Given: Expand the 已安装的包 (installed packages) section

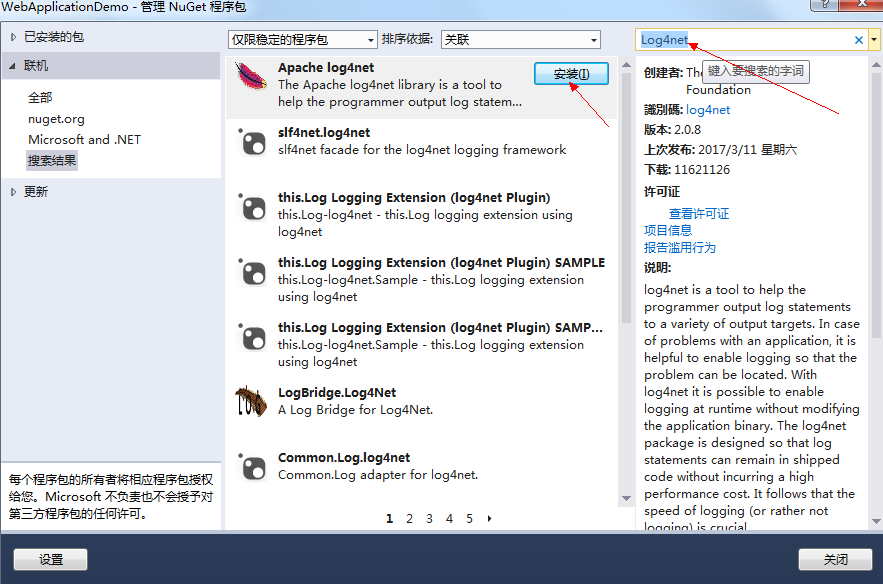Looking at the screenshot, I should pos(14,37).
